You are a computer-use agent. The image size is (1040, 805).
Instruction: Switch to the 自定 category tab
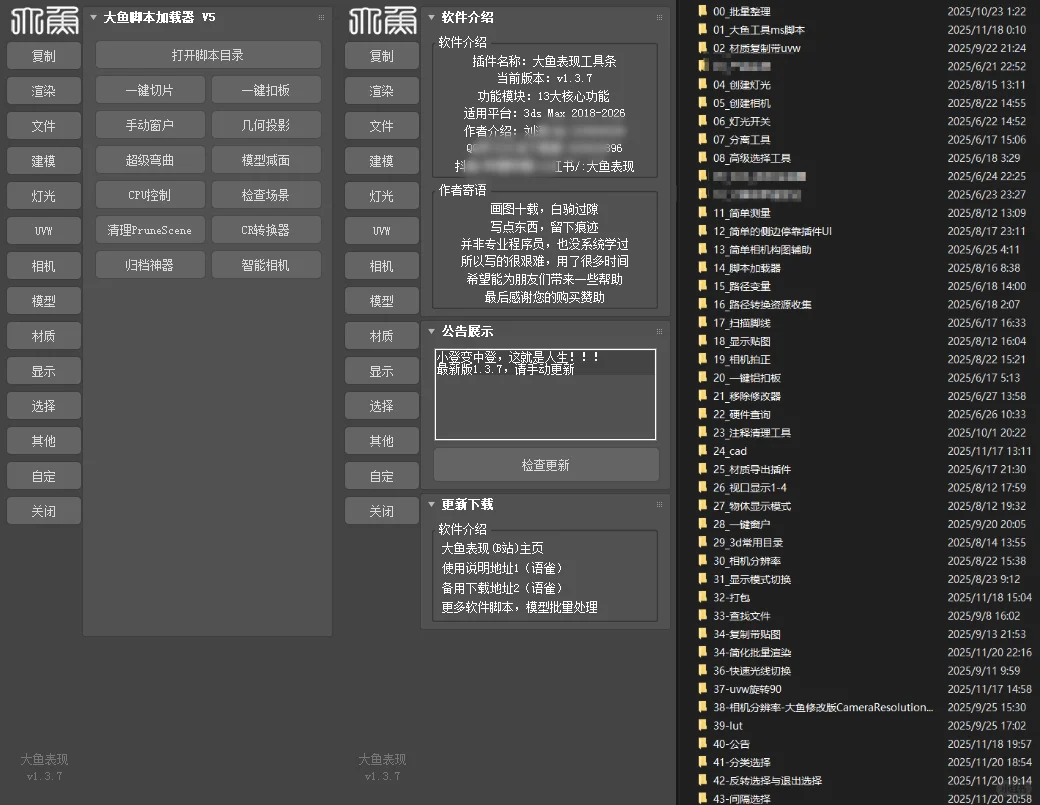click(x=43, y=475)
